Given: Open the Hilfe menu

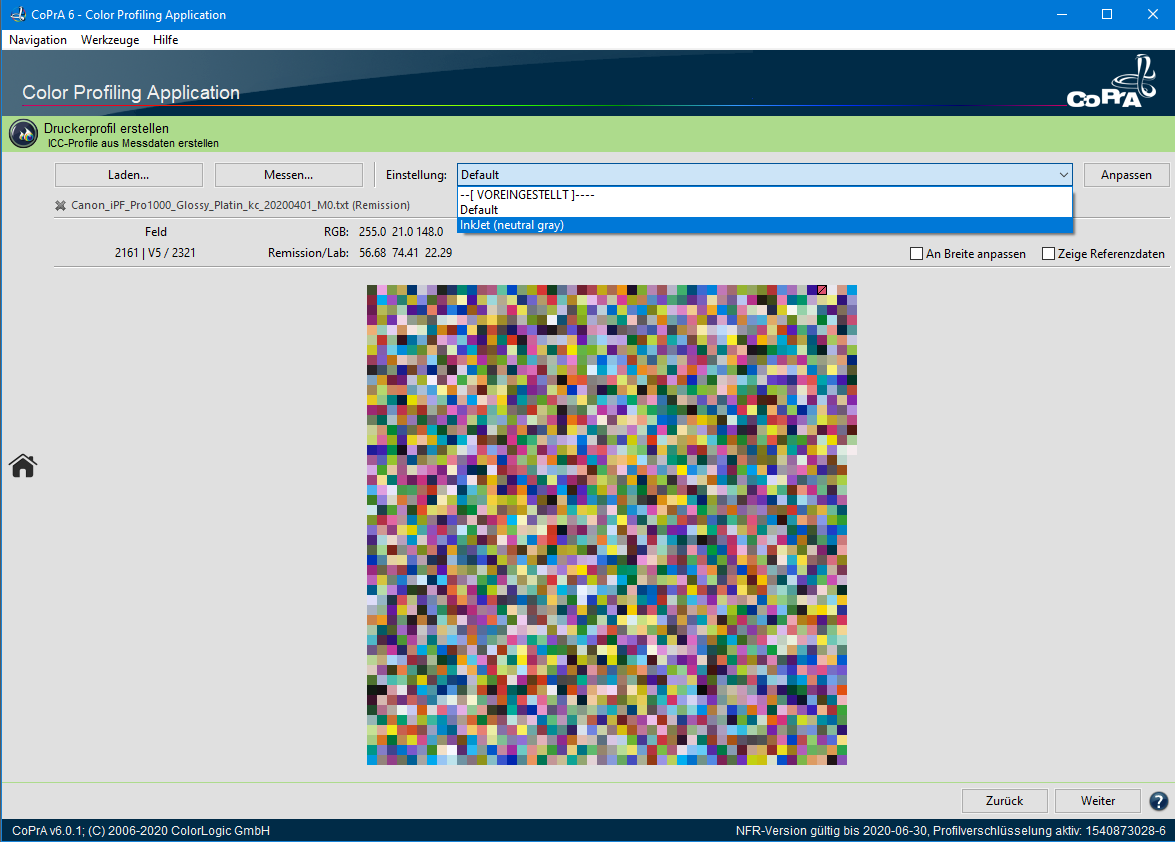Looking at the screenshot, I should [166, 40].
